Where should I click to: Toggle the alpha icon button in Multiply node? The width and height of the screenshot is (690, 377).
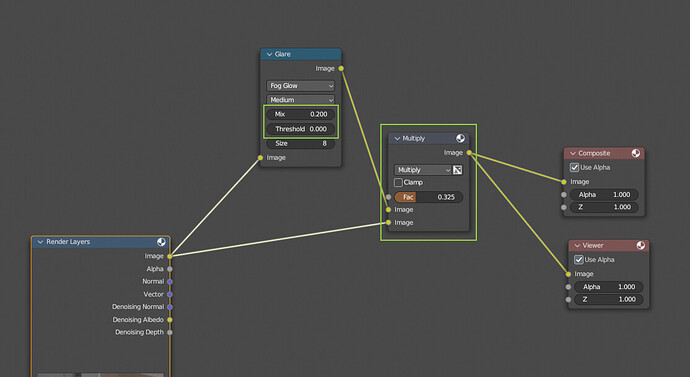coord(458,170)
